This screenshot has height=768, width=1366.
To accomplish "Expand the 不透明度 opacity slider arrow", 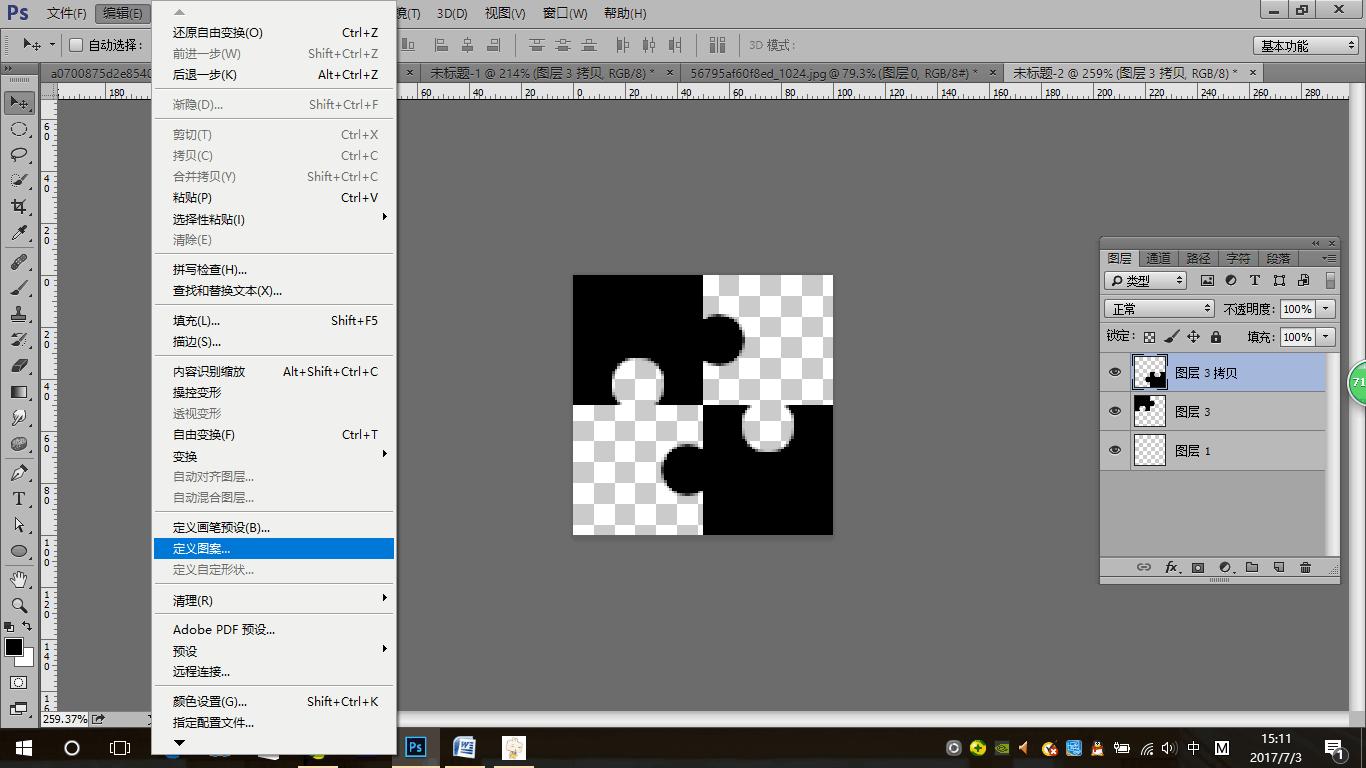I will pos(1326,309).
